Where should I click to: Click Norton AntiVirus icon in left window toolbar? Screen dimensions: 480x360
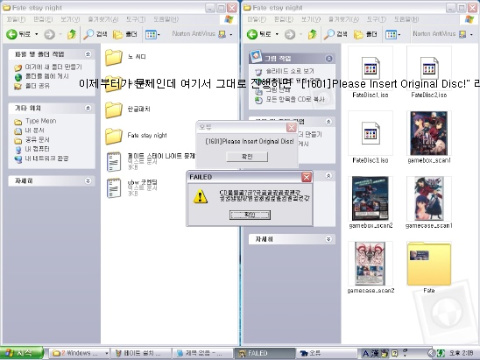tap(222, 34)
